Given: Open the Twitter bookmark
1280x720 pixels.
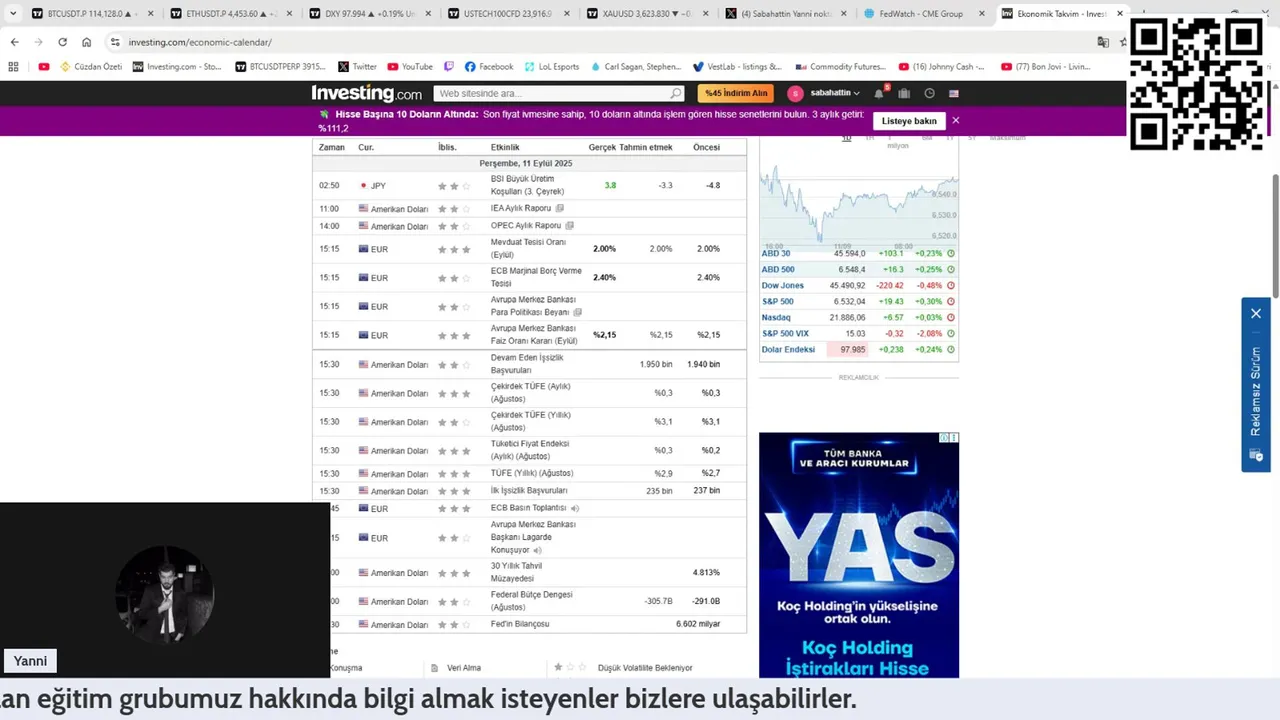Looking at the screenshot, I should (x=357, y=67).
